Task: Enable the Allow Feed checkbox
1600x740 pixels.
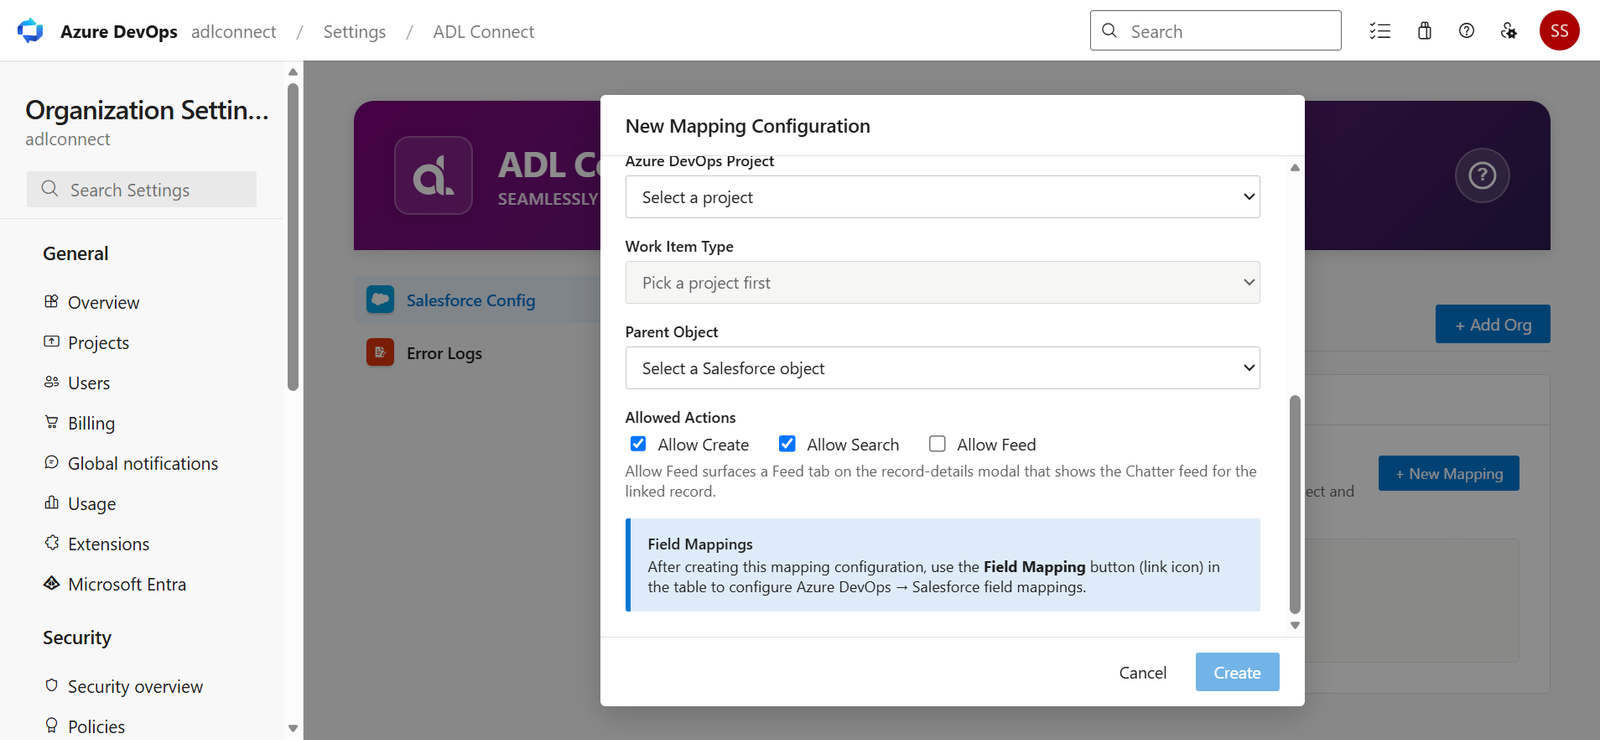Action: tap(937, 443)
